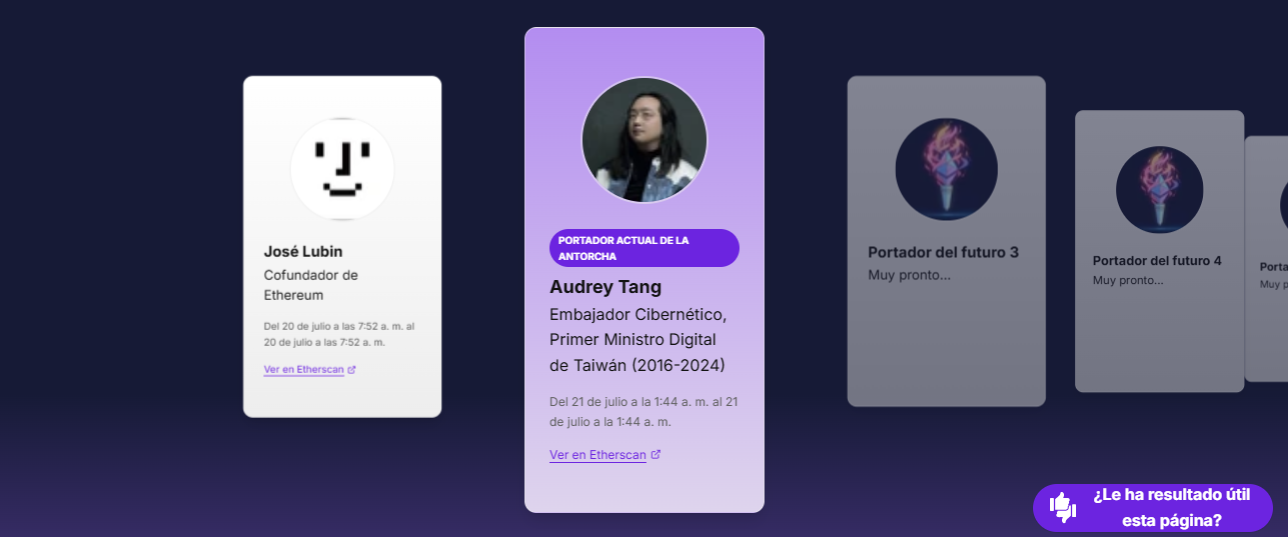Click the date range text on Audrey Tang's card
The width and height of the screenshot is (1288, 537).
coord(644,411)
